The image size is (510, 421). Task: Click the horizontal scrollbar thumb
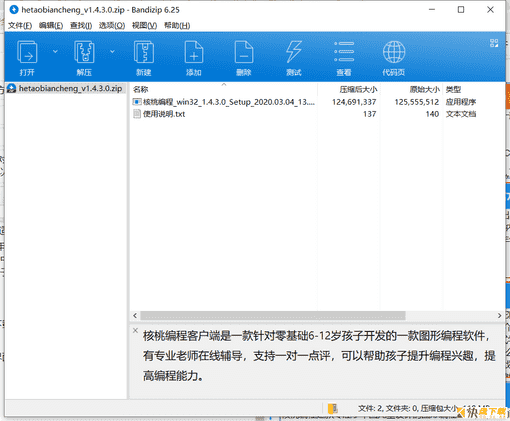[273, 315]
